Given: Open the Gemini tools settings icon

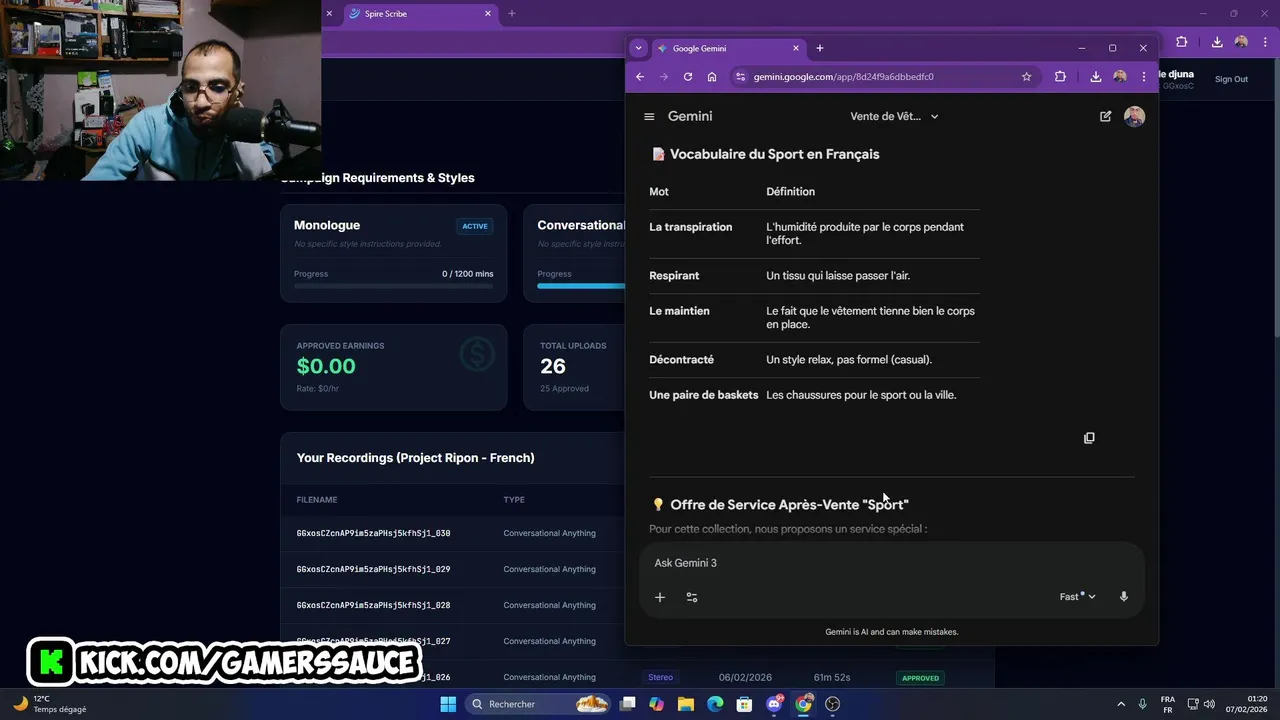Looking at the screenshot, I should click(692, 597).
